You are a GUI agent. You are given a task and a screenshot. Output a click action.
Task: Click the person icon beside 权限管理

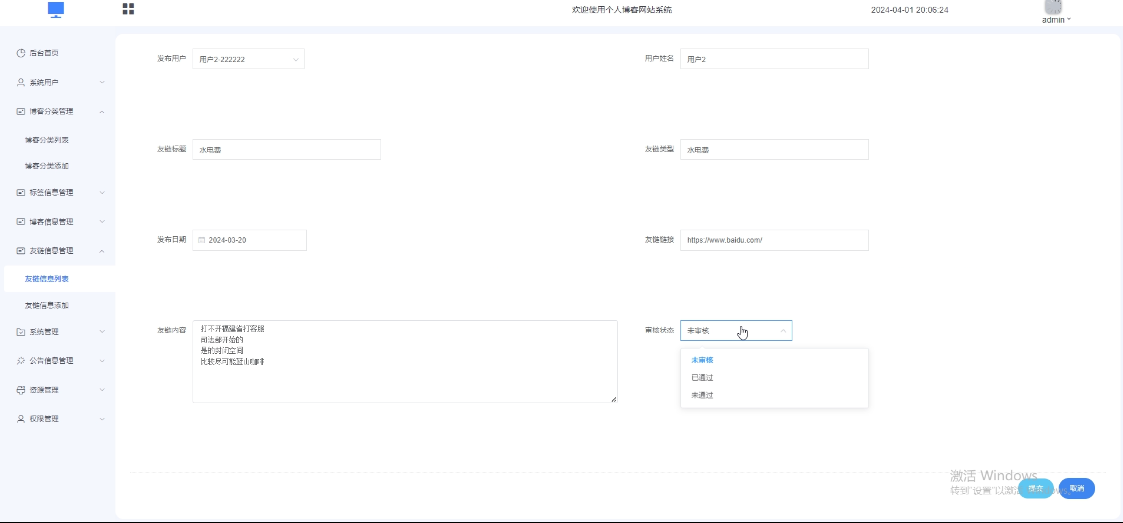click(x=21, y=419)
